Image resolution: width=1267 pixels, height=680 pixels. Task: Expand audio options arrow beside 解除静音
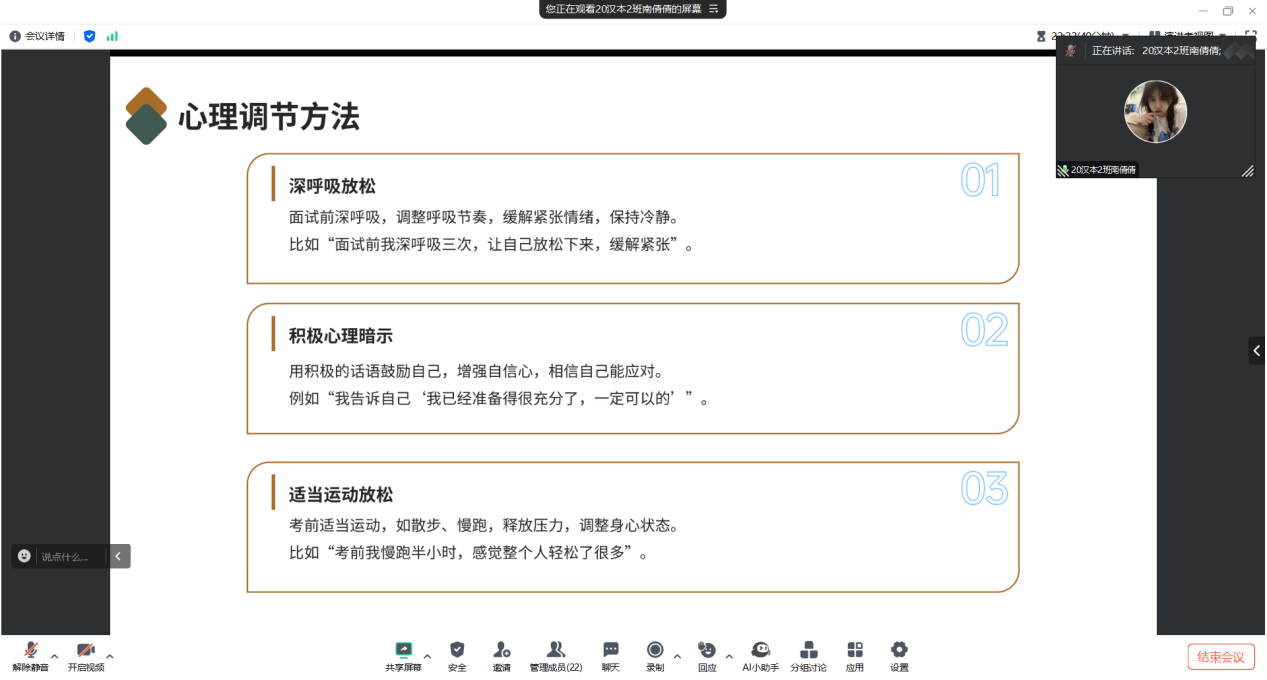coord(55,656)
